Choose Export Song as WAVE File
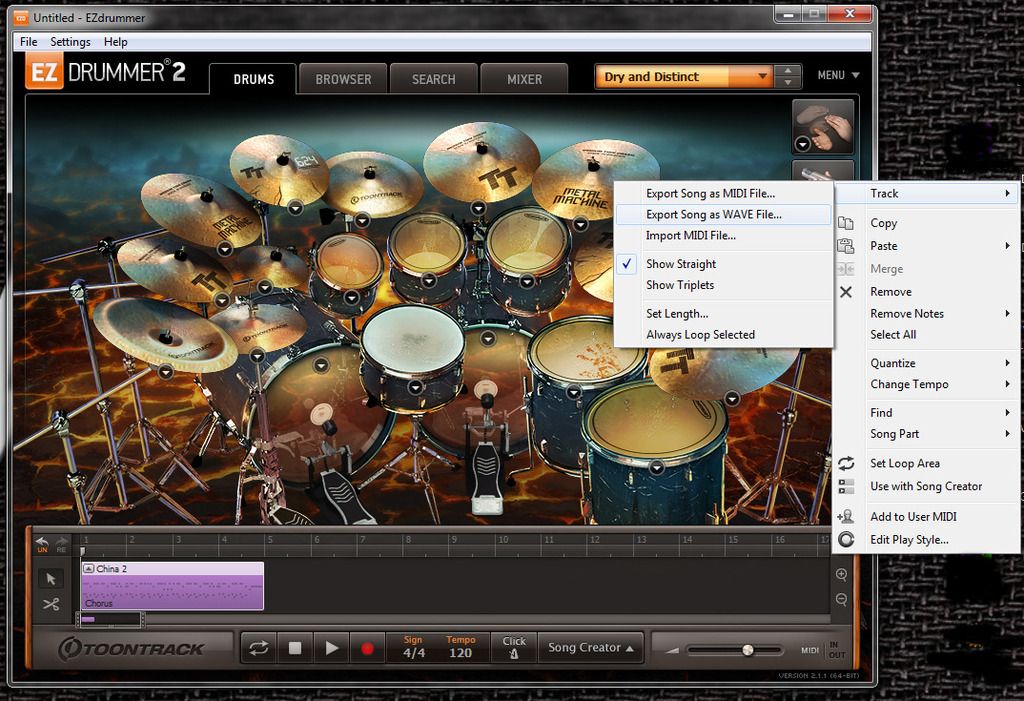The width and height of the screenshot is (1024, 701). coord(713,214)
